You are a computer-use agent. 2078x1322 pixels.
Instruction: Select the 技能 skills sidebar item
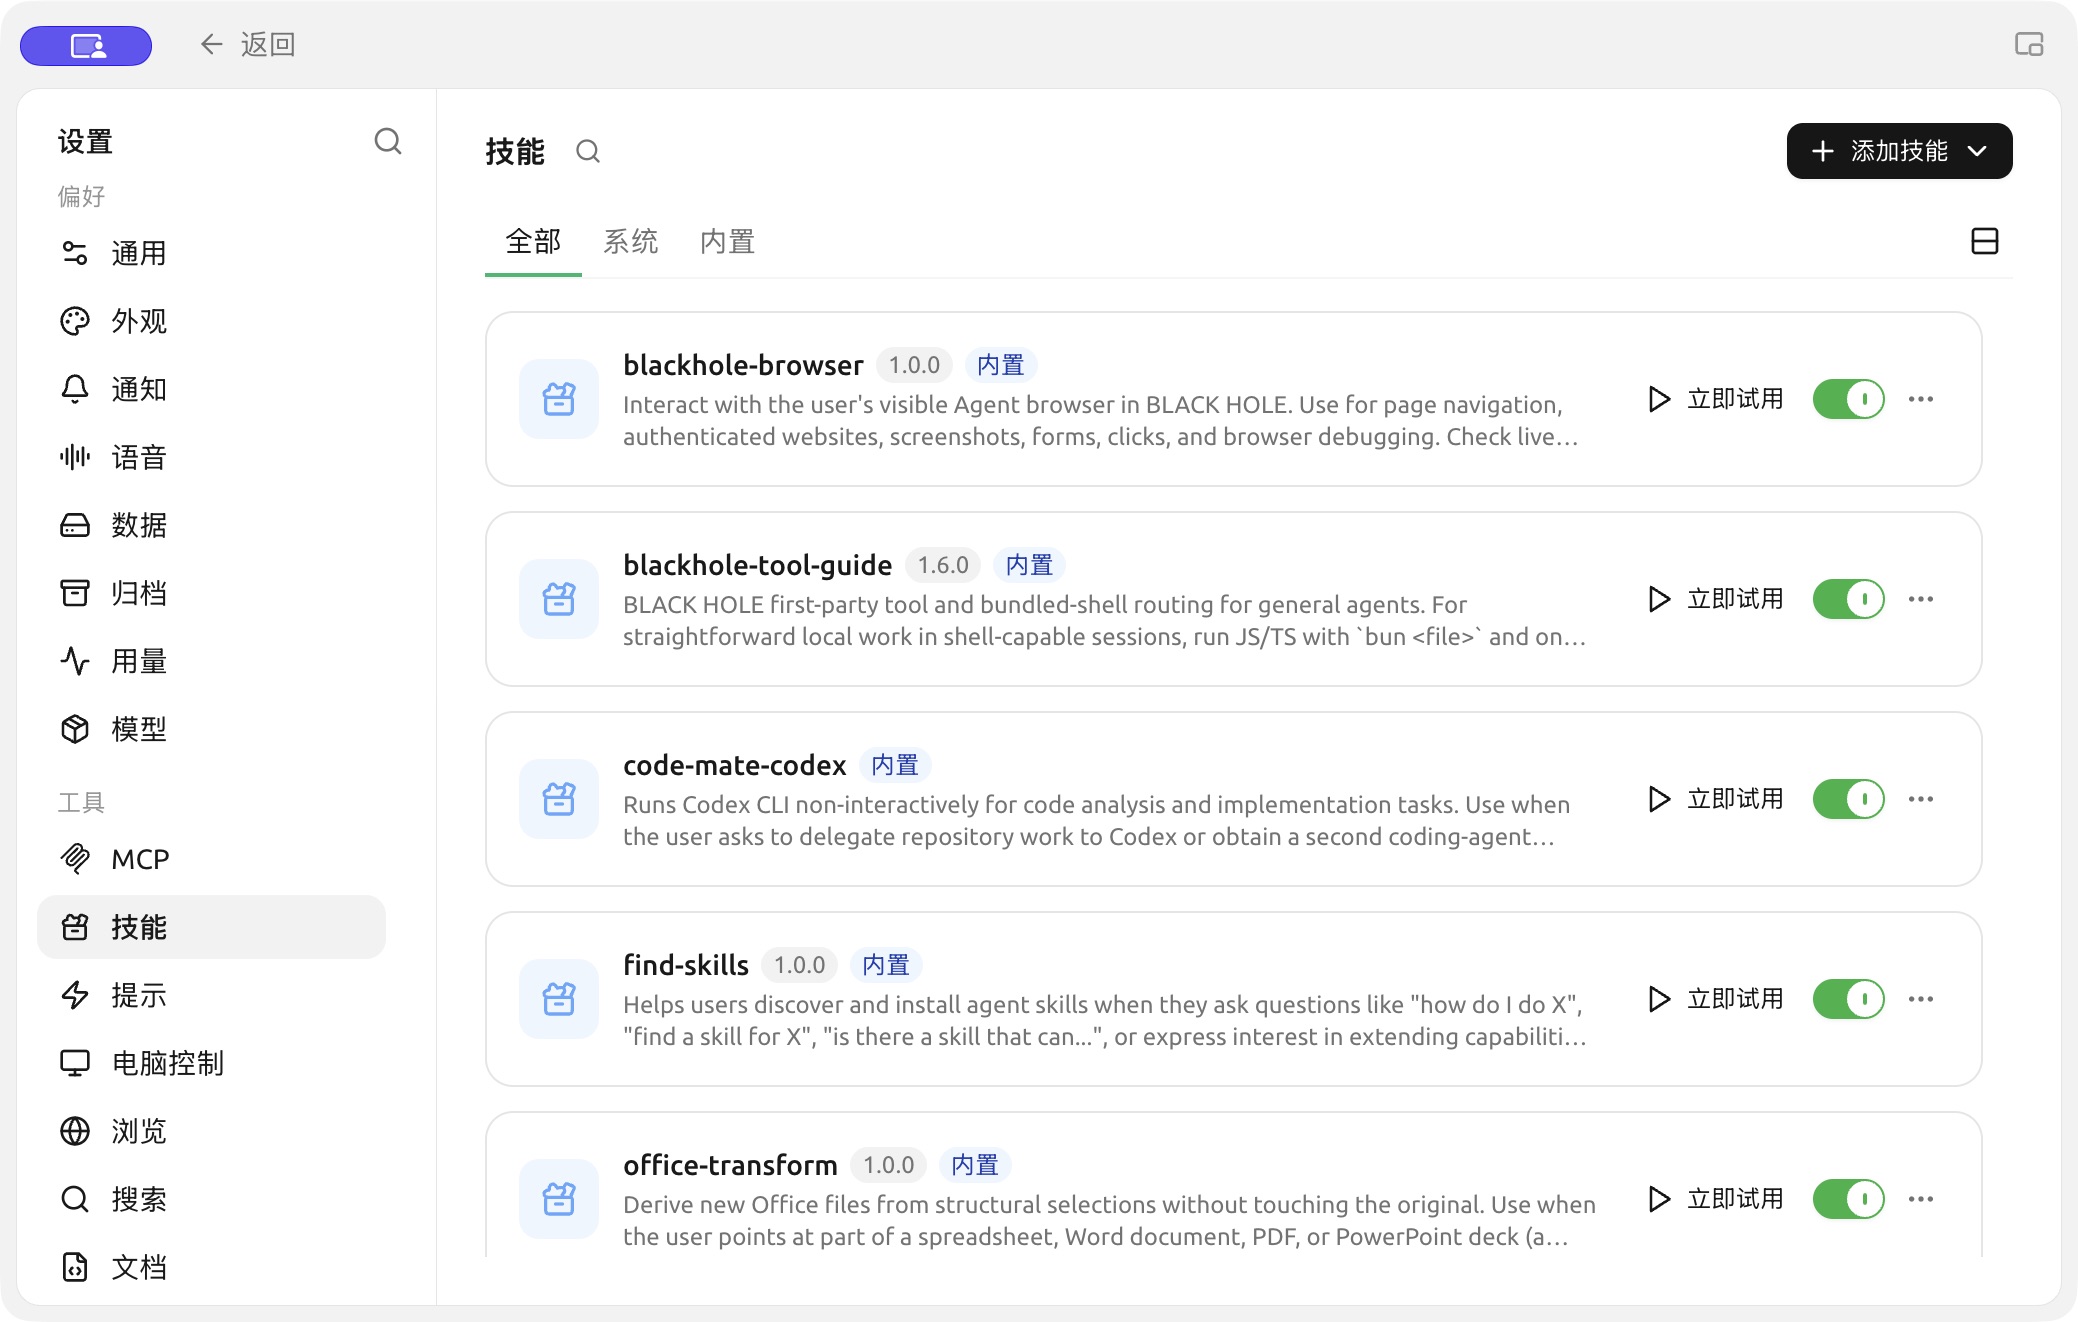pos(211,927)
